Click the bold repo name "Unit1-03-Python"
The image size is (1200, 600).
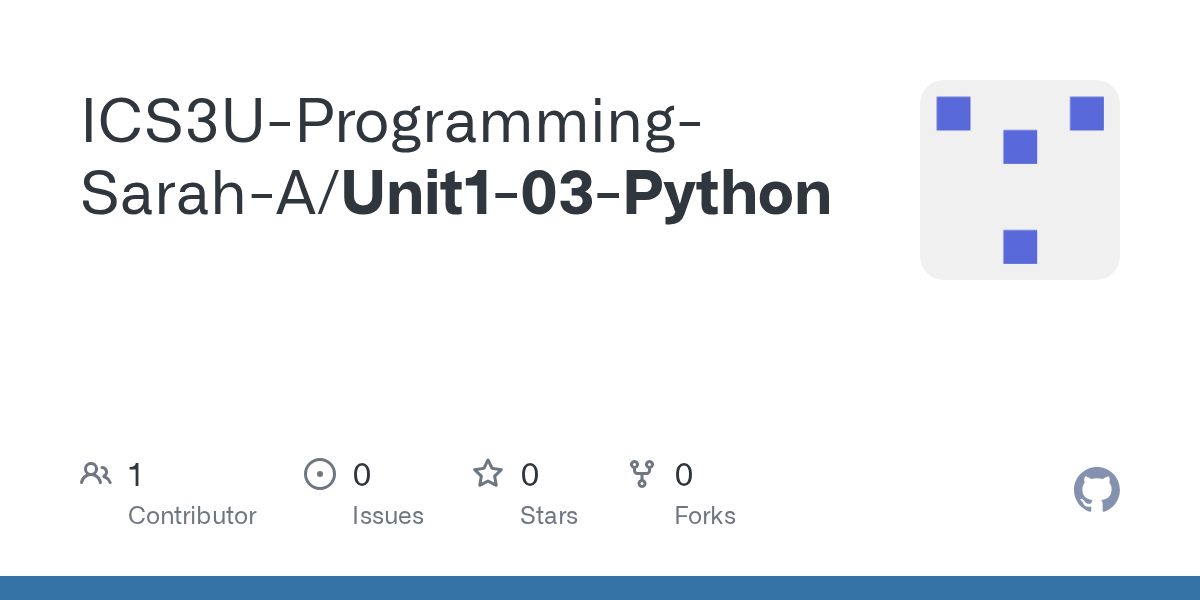587,195
